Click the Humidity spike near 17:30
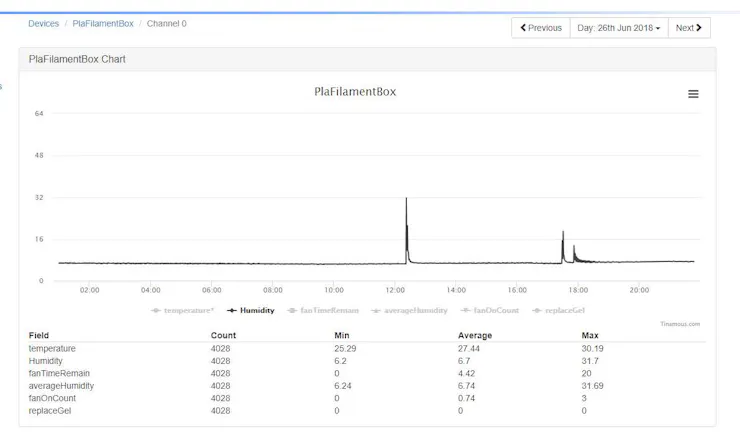The width and height of the screenshot is (740, 436). point(563,234)
